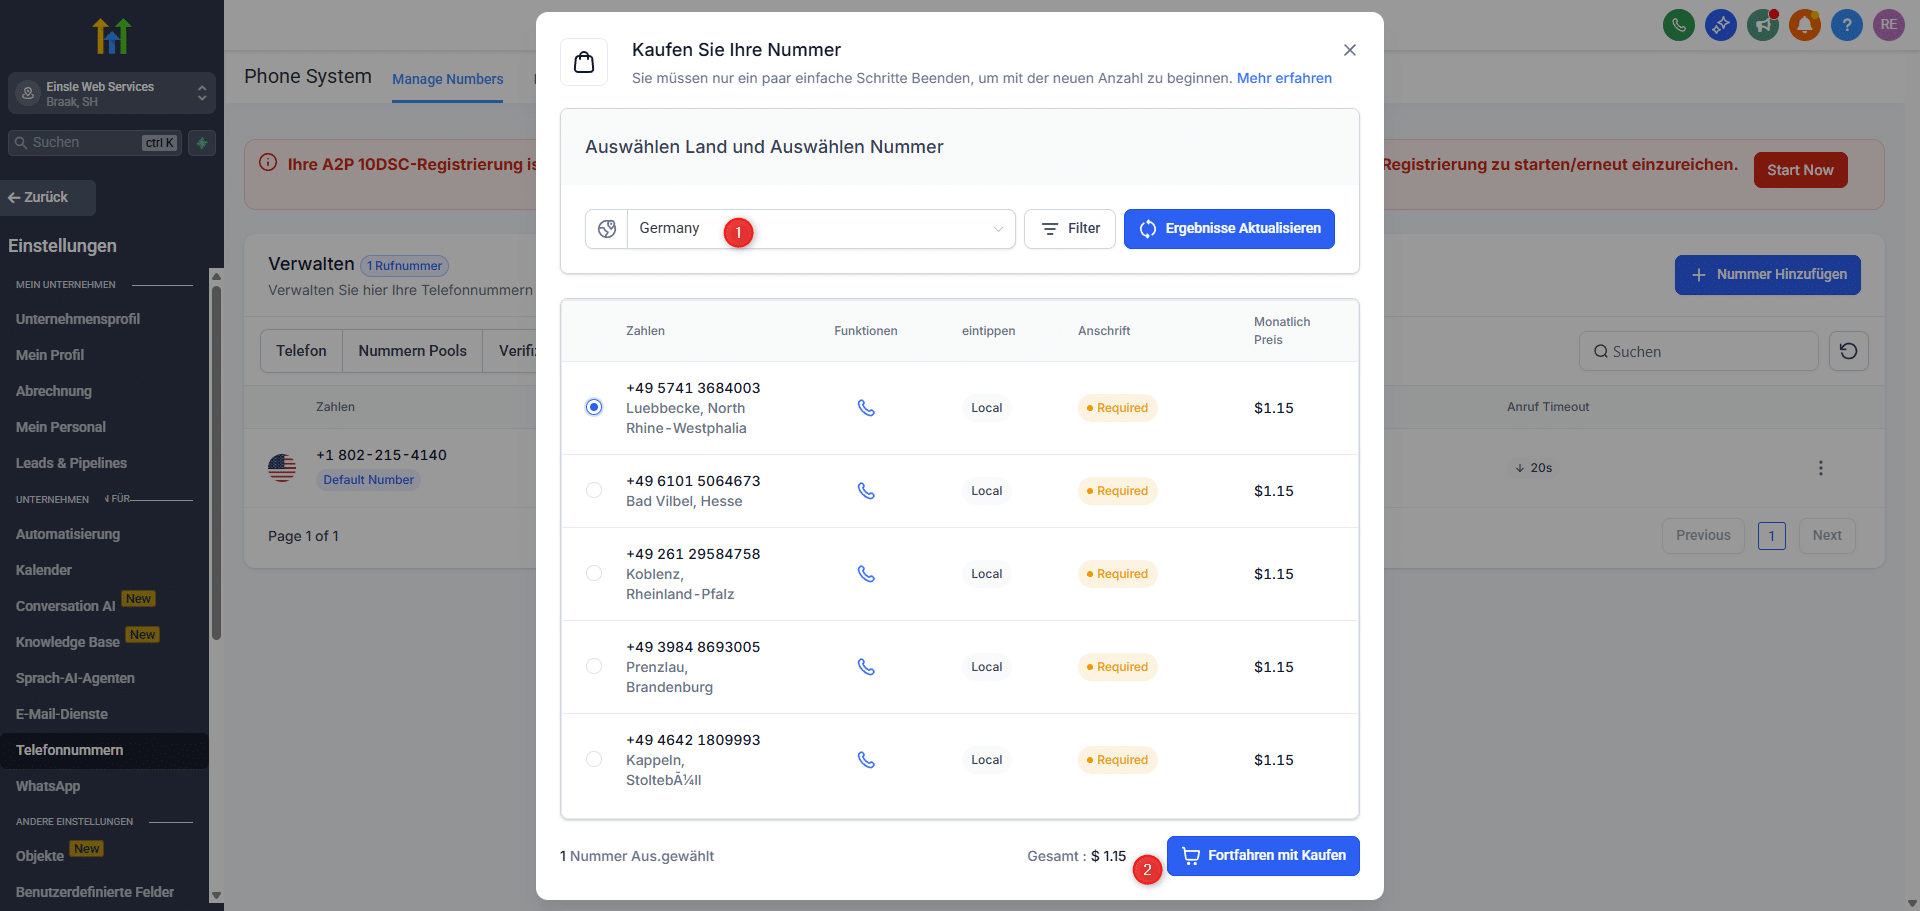The width and height of the screenshot is (1920, 911).
Task: Switch to the Manage Numbers tab
Action: pos(447,79)
